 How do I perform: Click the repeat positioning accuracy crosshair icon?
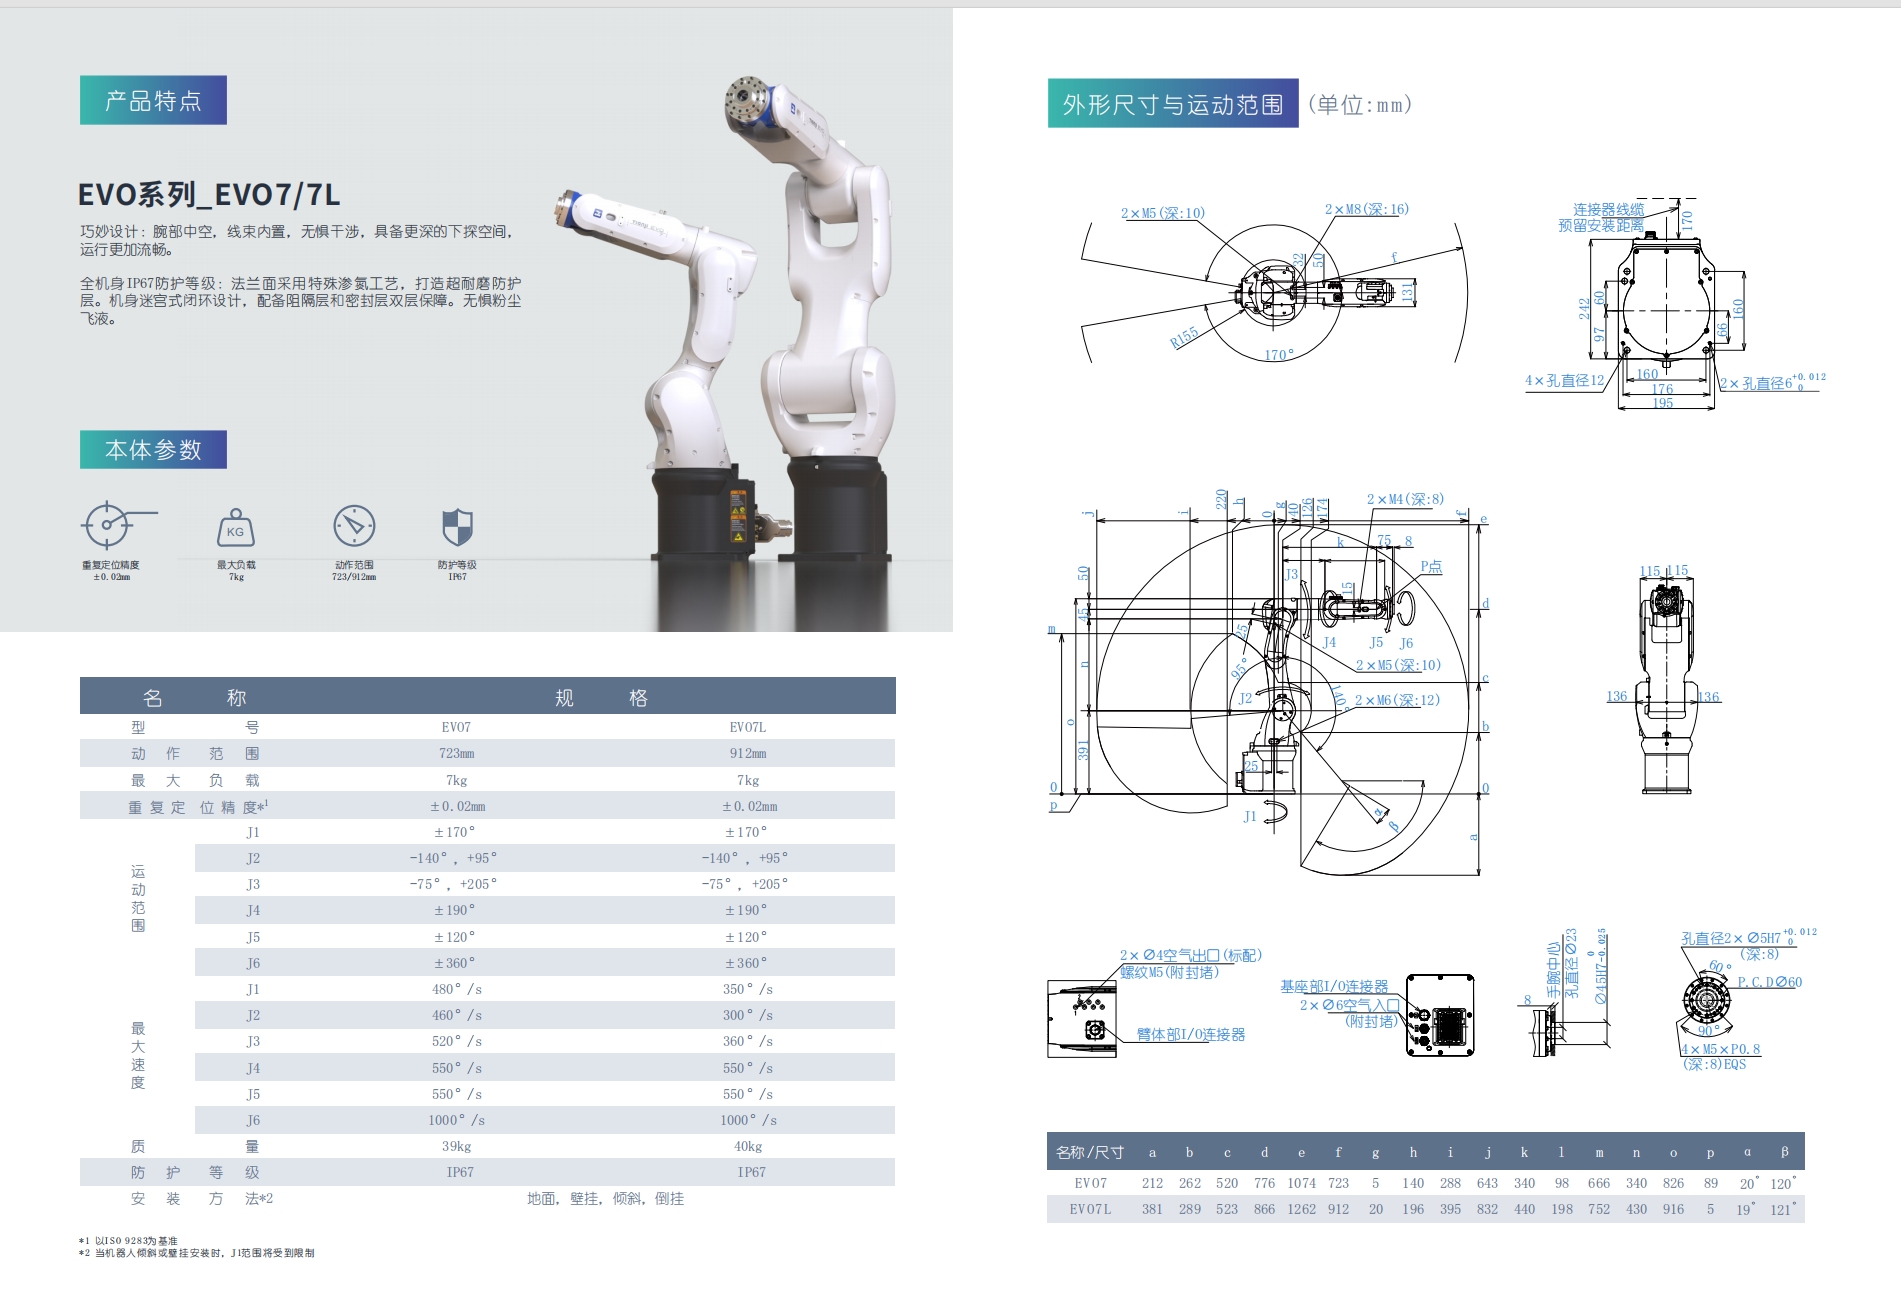[108, 525]
